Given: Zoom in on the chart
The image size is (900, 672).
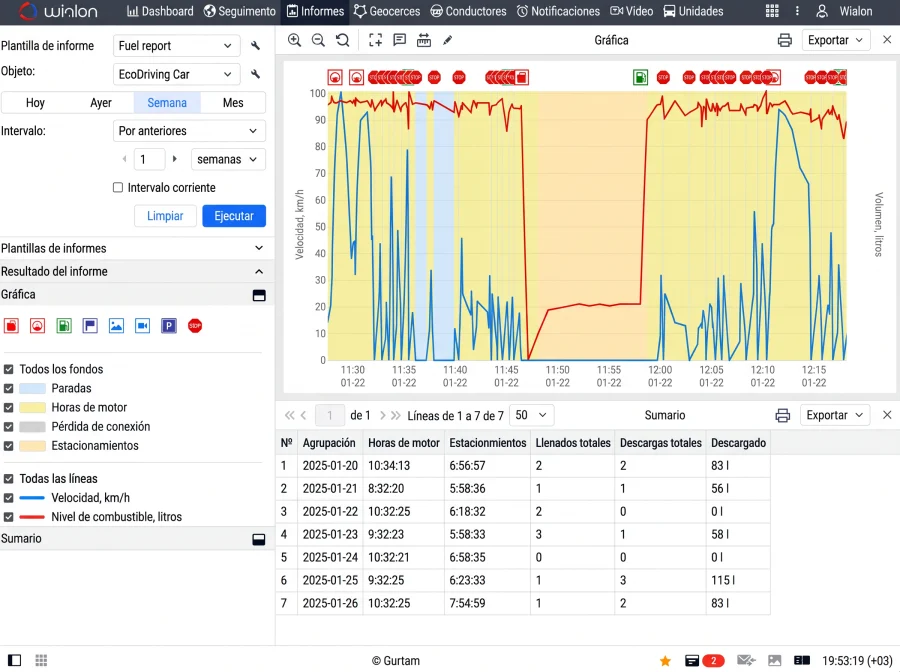Looking at the screenshot, I should [294, 40].
